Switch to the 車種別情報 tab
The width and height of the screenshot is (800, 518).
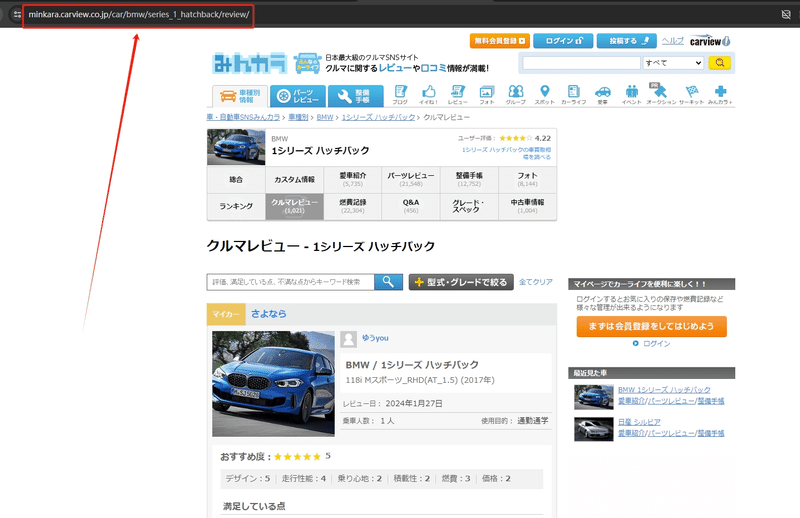click(240, 96)
